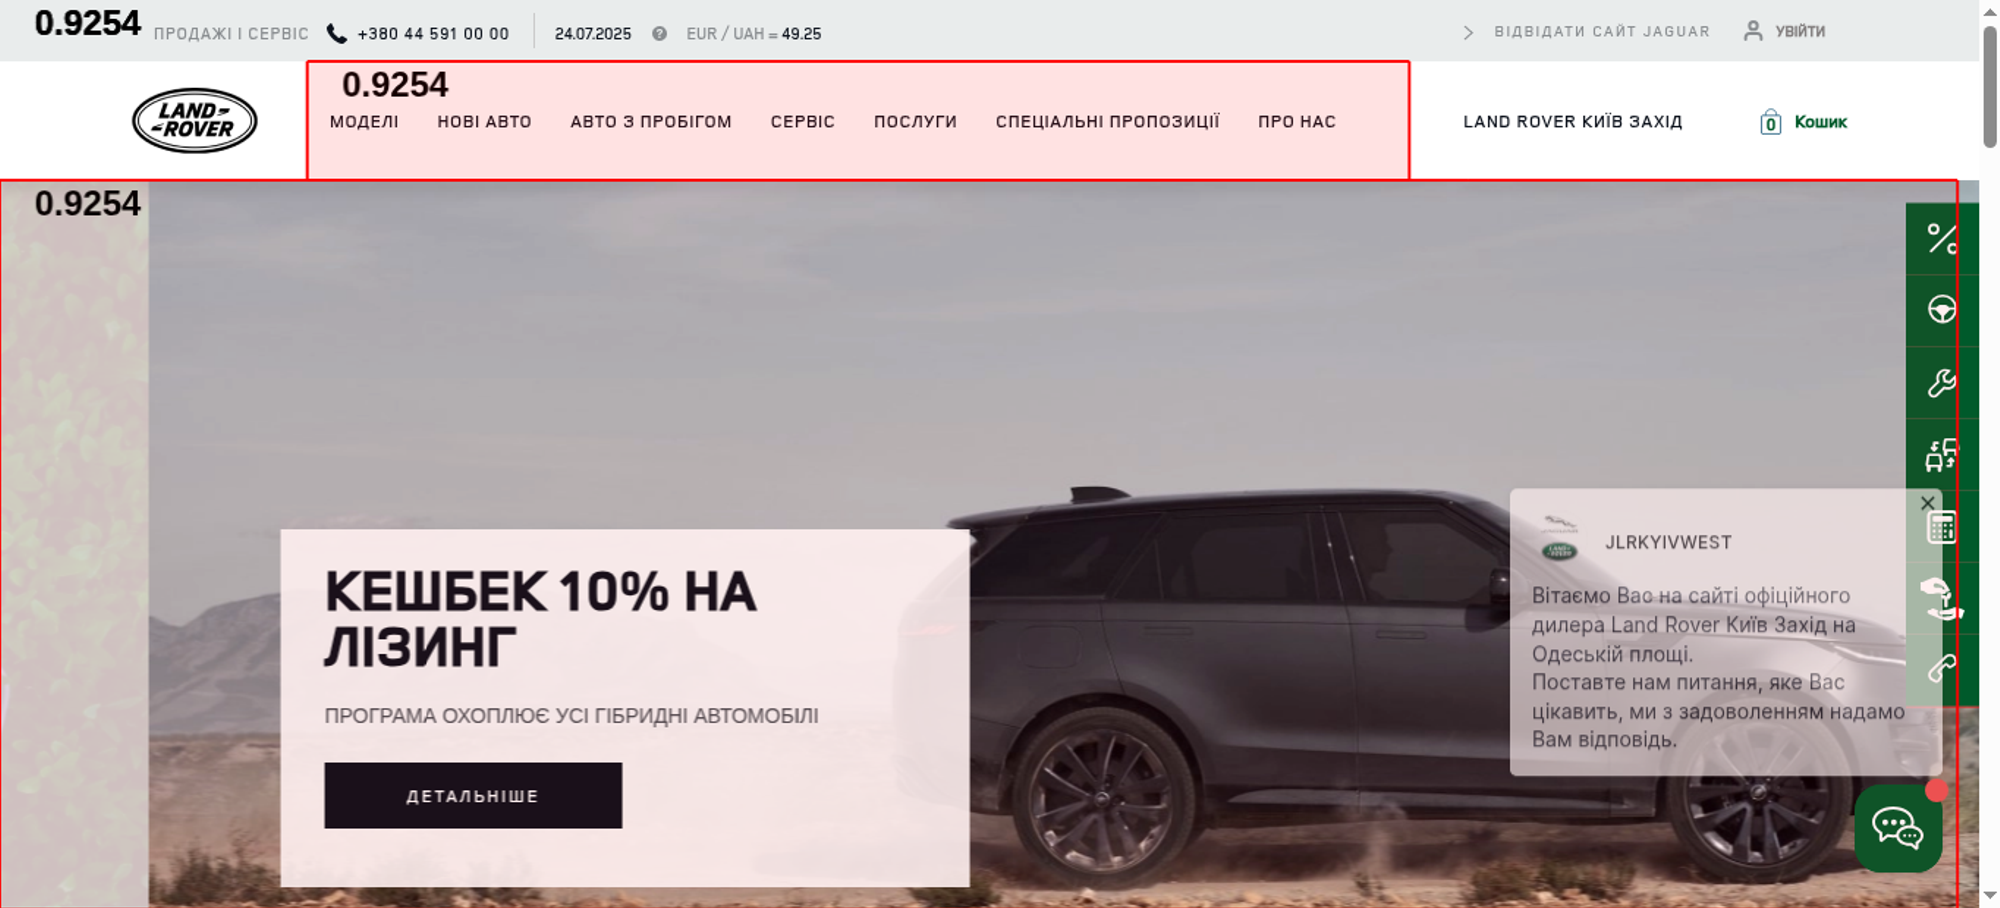2000x908 pixels.
Task: Open the Кошик shopping cart
Action: [x=1803, y=122]
